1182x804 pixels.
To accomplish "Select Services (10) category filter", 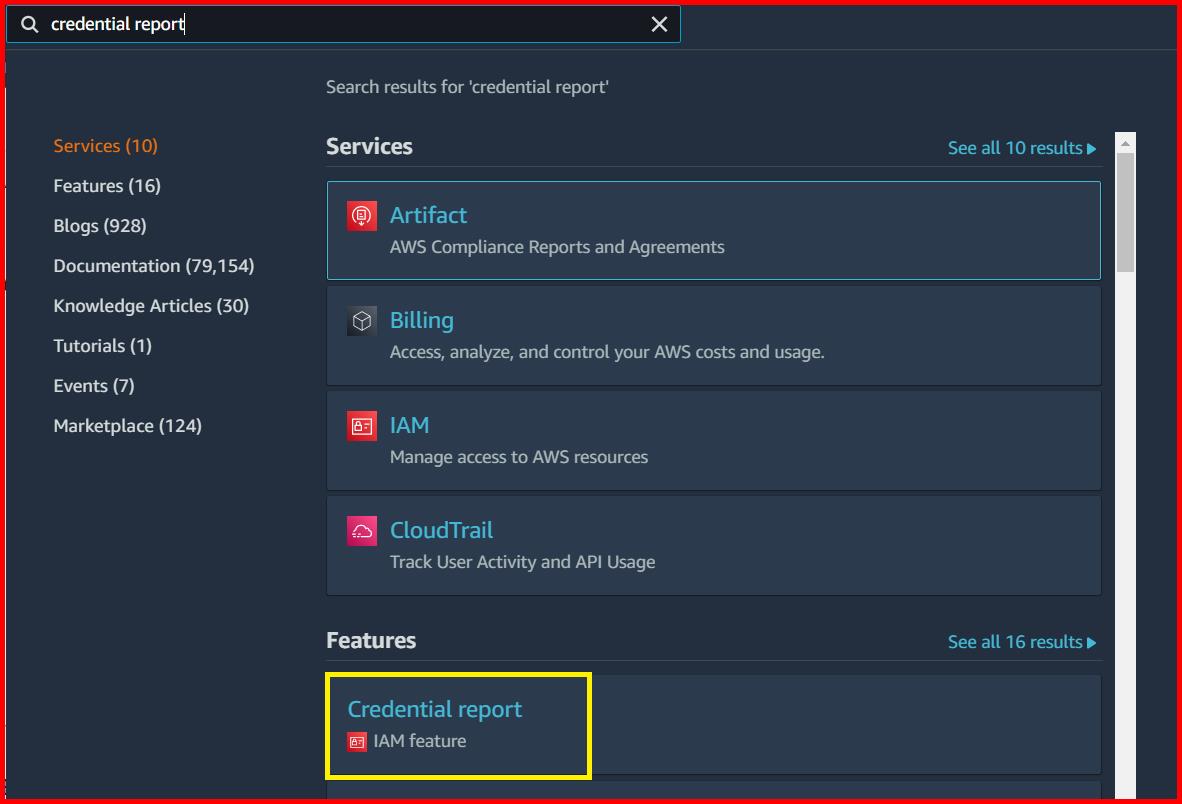I will tap(105, 146).
